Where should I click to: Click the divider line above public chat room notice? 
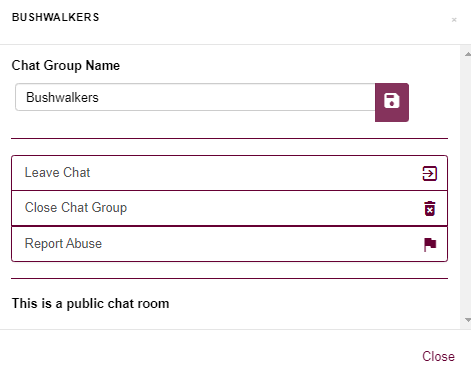[229, 278]
